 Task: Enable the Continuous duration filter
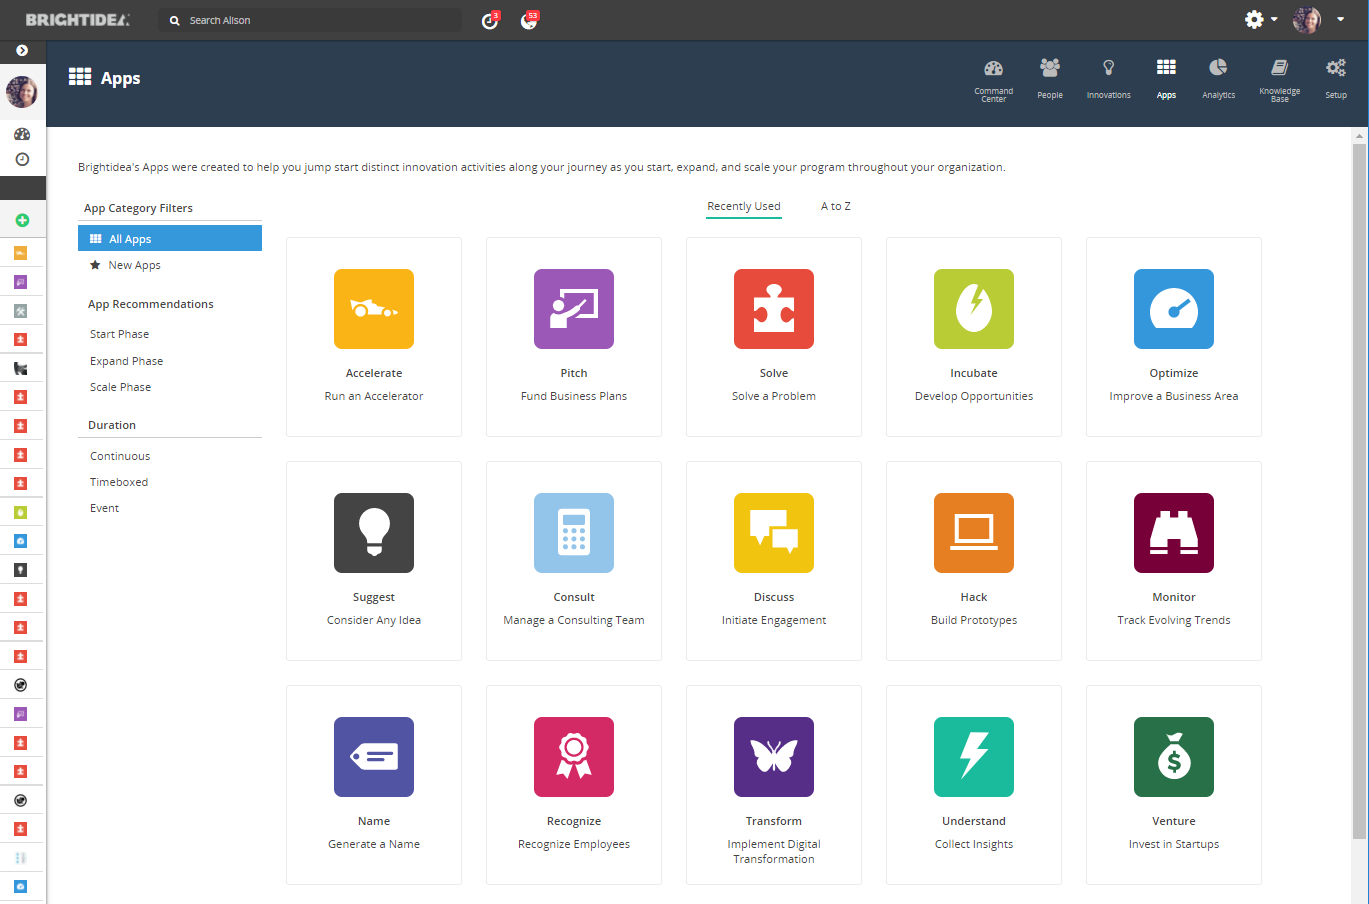[120, 455]
